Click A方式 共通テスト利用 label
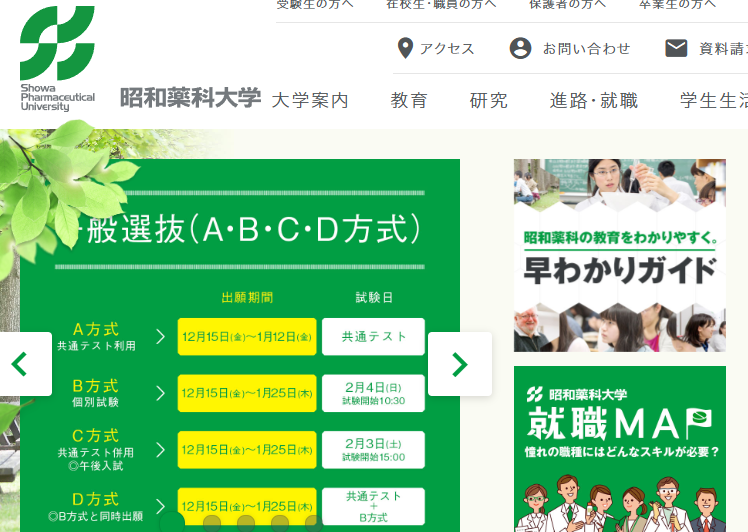Image resolution: width=748 pixels, height=532 pixels. click(x=96, y=336)
